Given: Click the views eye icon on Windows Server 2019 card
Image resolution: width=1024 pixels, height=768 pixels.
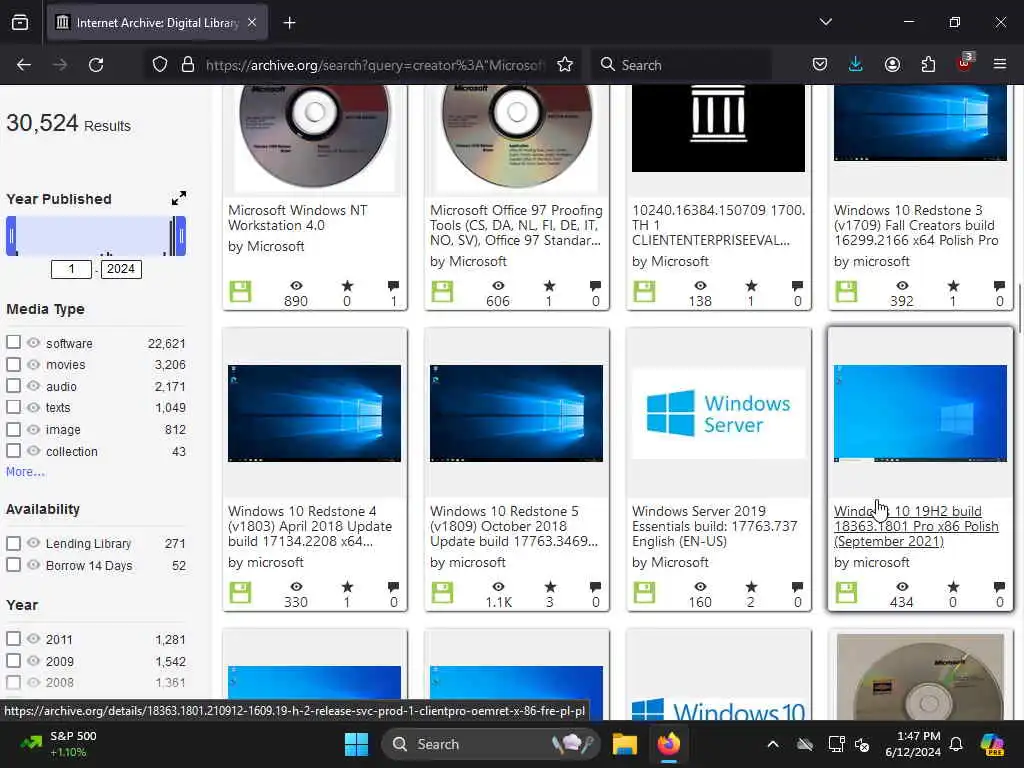Looking at the screenshot, I should click(700, 586).
